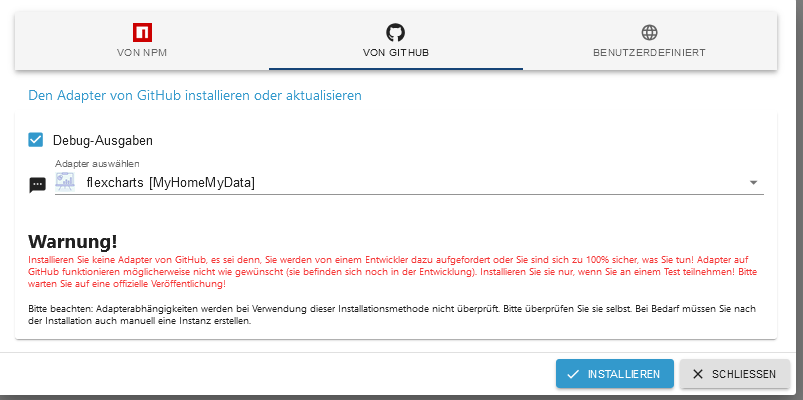Click the INSTALLIEREN button
This screenshot has height=400, width=803.
615,374
